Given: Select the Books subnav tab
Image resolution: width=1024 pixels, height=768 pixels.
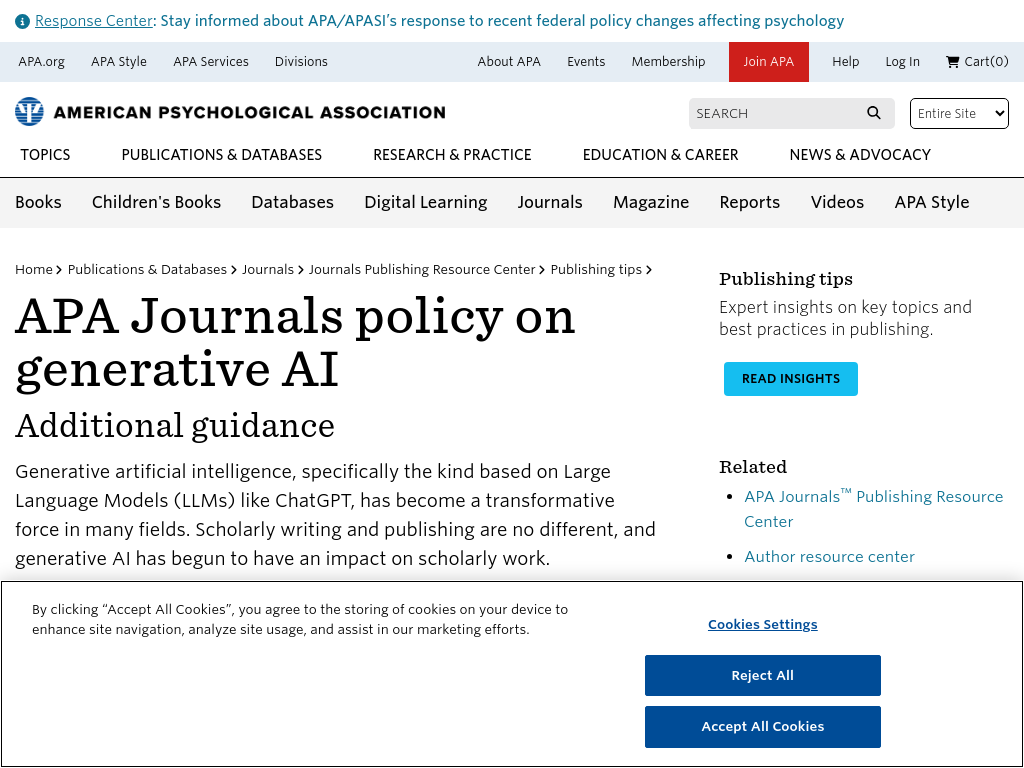Looking at the screenshot, I should [39, 202].
